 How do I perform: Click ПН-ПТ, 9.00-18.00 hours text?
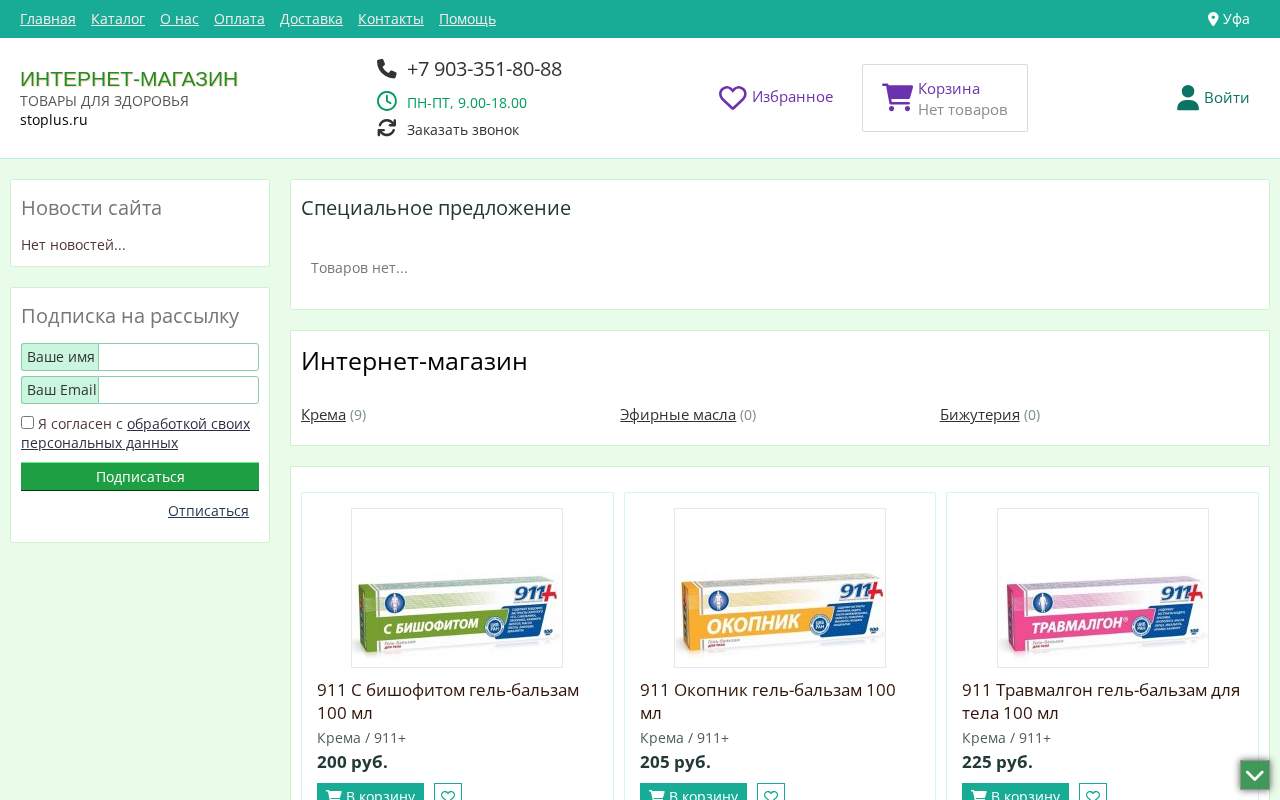pos(467,103)
